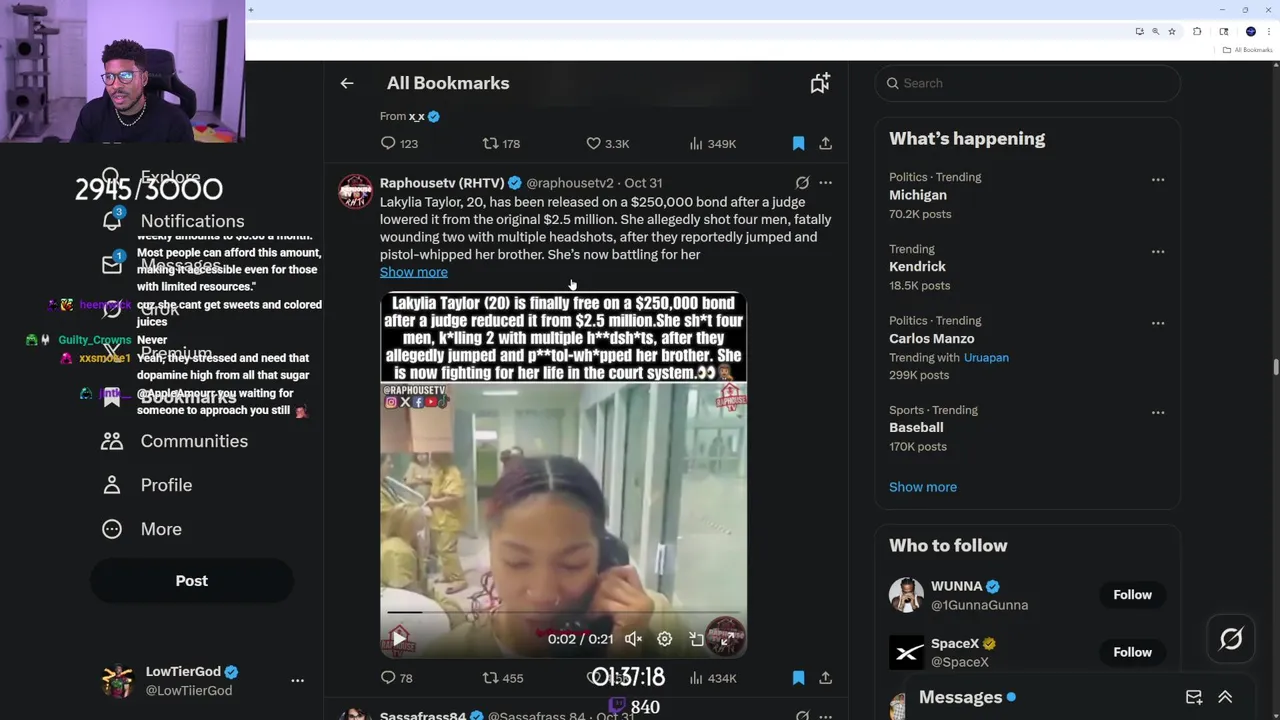1280x720 pixels.
Task: Open the Kendrick trending topic
Action: click(917, 267)
